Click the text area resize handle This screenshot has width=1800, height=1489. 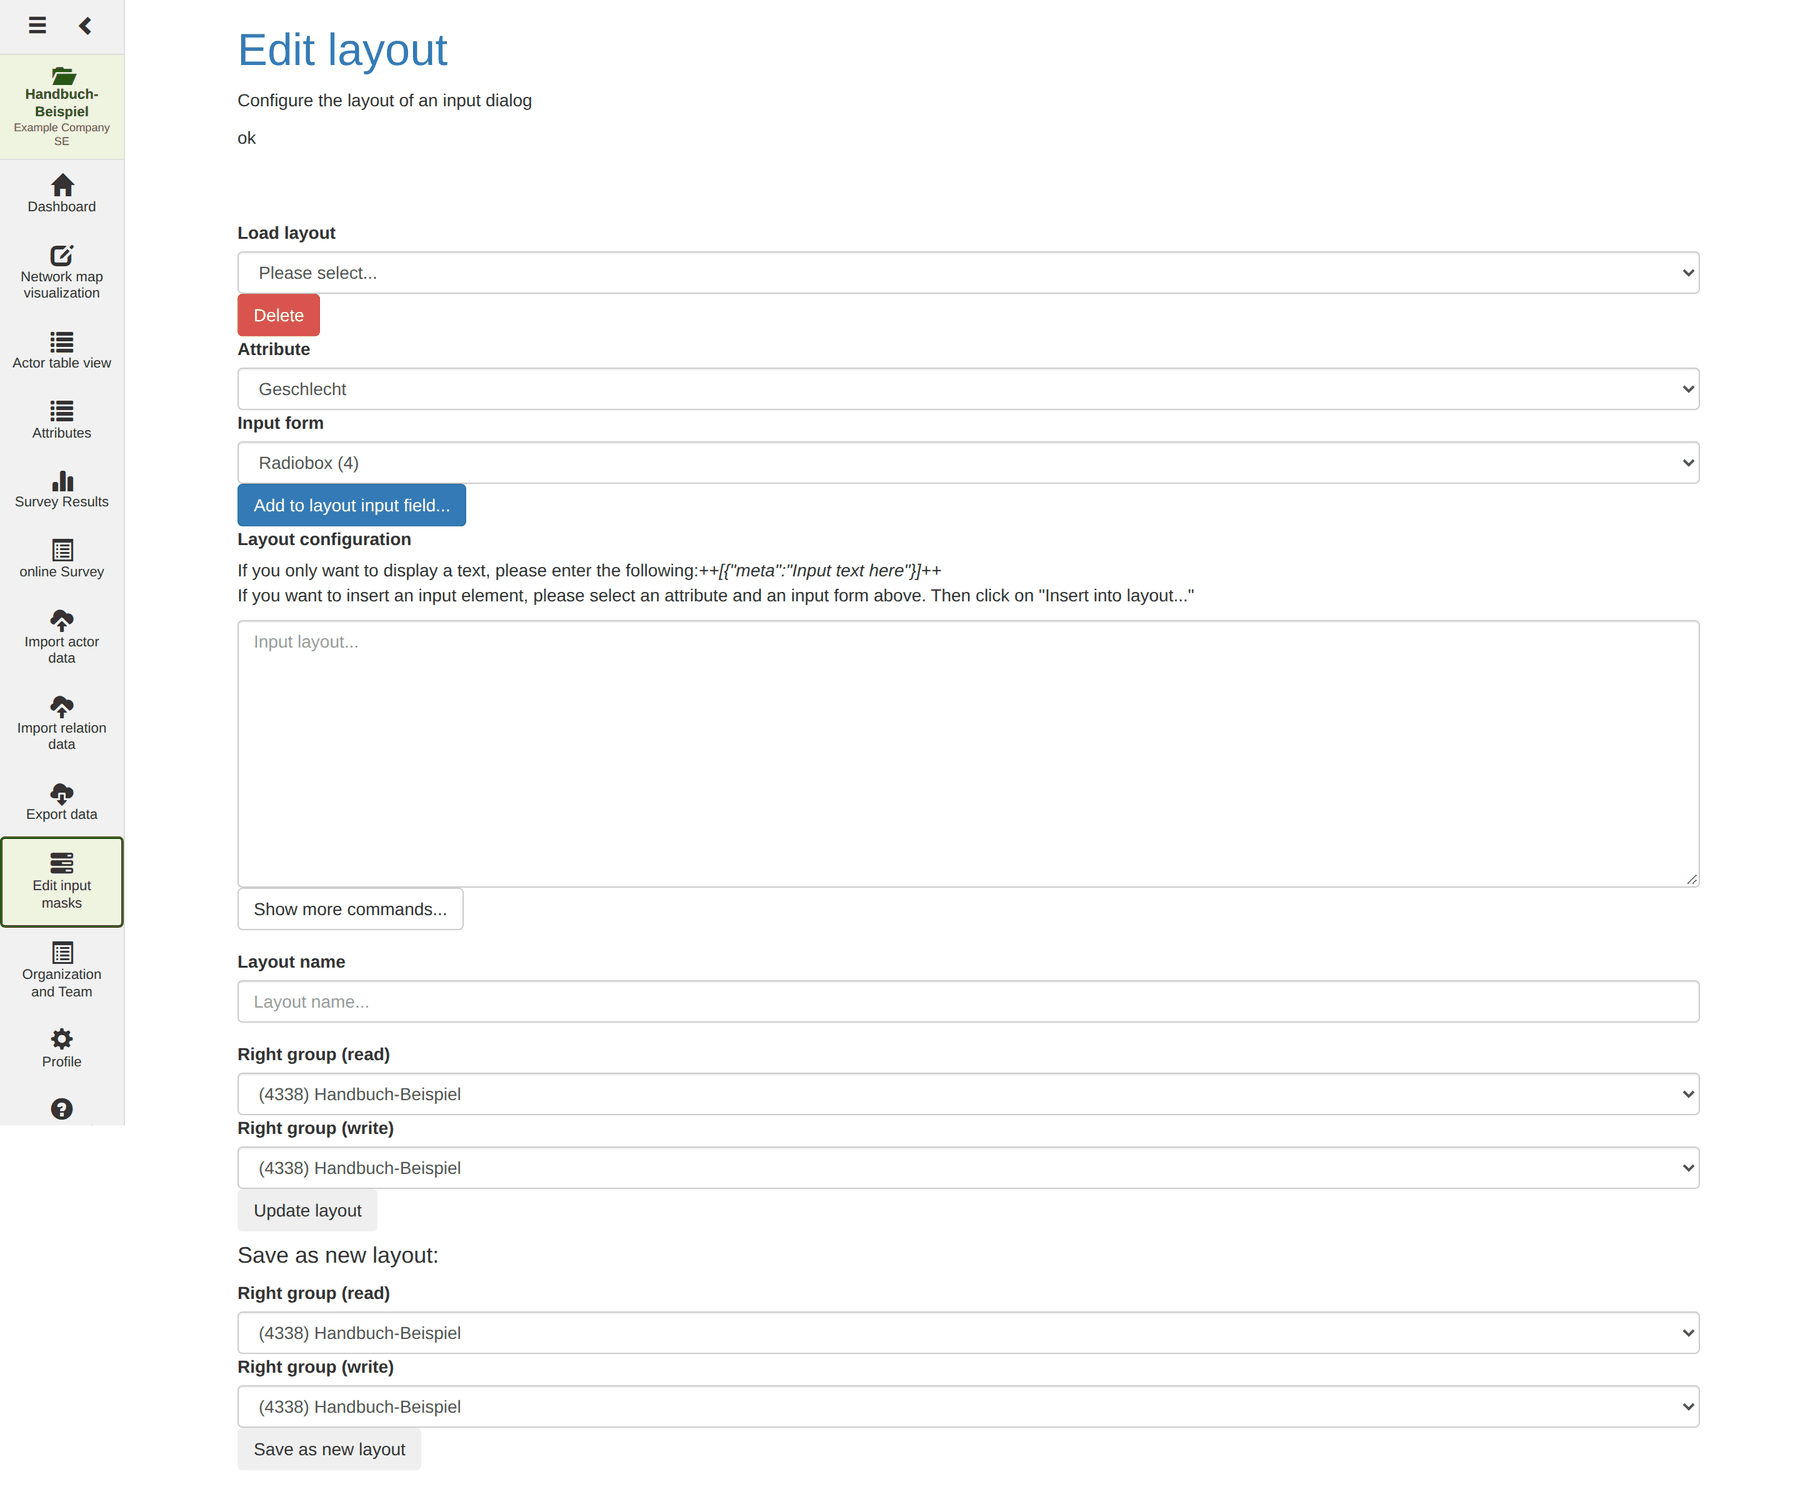coord(1691,879)
